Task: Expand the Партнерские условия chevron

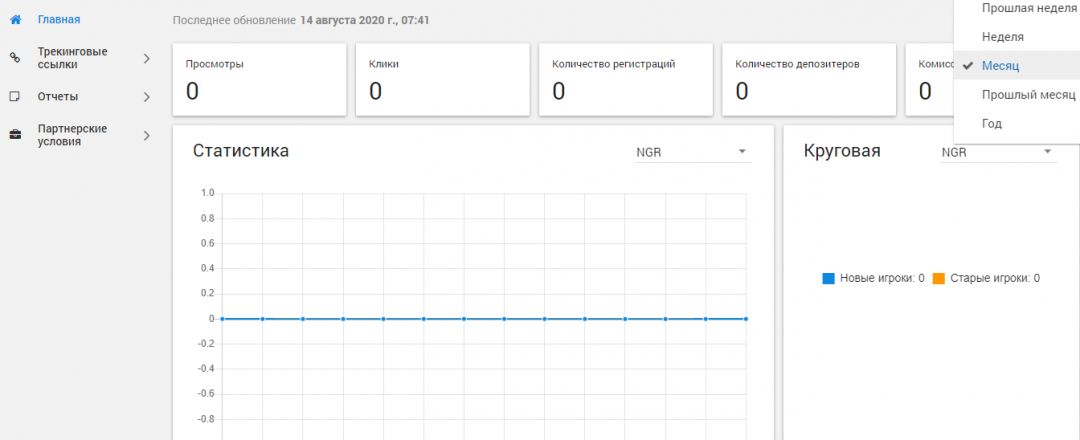Action: [x=146, y=135]
